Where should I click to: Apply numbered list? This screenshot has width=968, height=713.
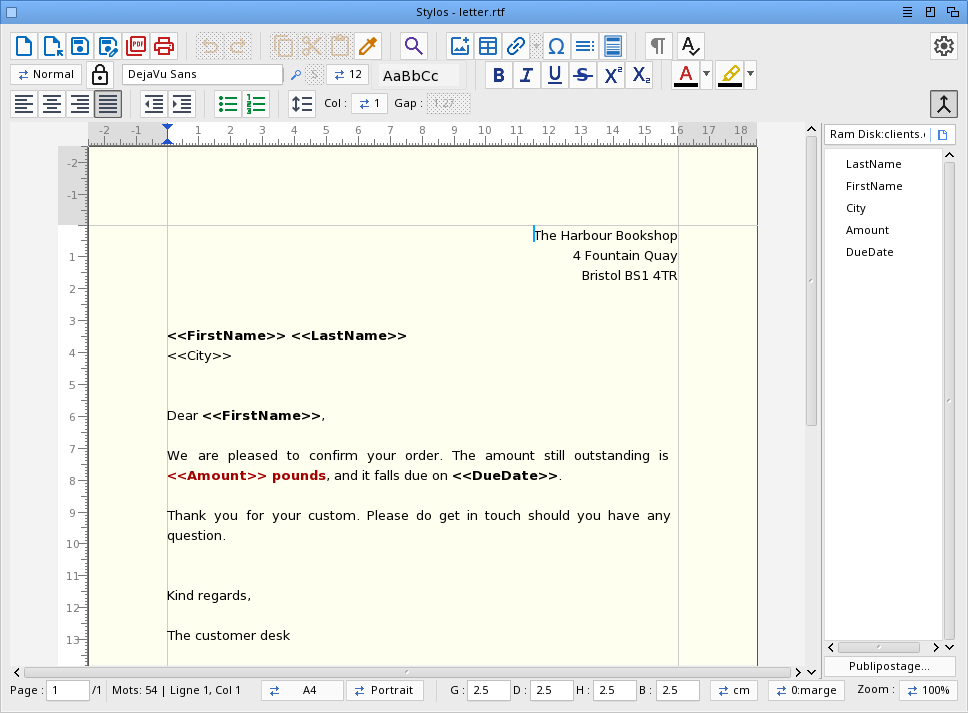tap(256, 104)
